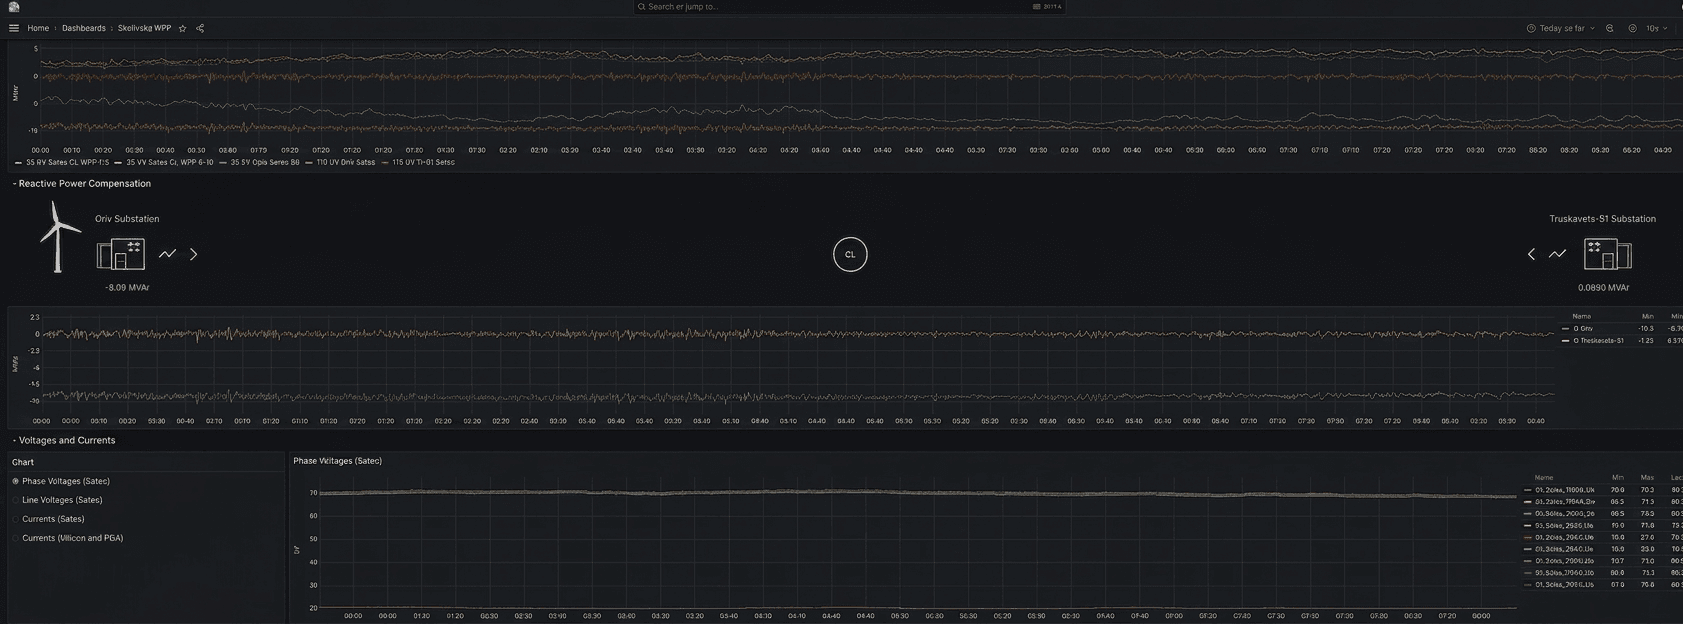This screenshot has width=1683, height=624.
Task: Toggle the hamburger navigation menu
Action: [x=14, y=28]
